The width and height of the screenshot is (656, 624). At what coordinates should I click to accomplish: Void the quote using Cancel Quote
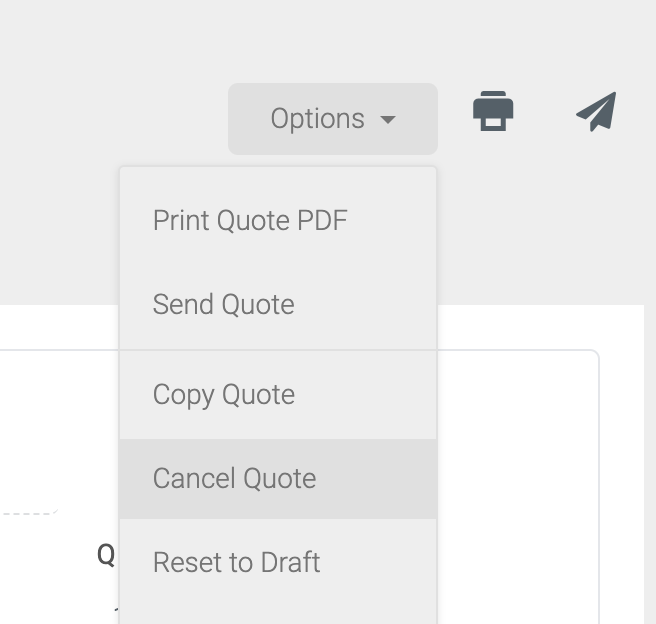[235, 478]
